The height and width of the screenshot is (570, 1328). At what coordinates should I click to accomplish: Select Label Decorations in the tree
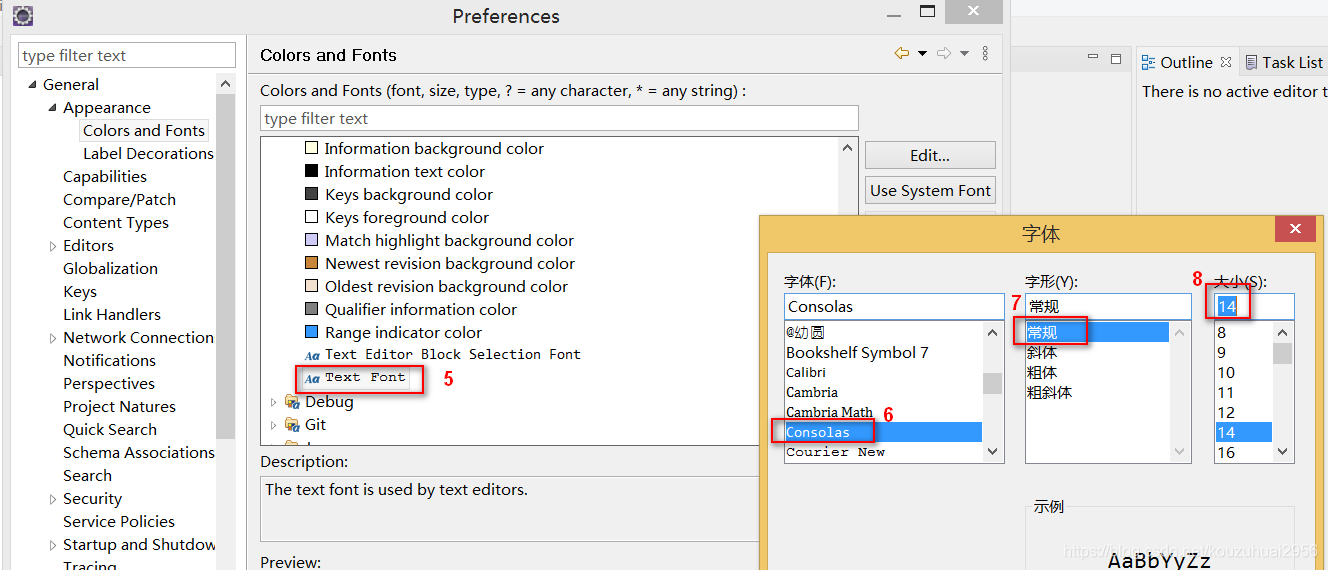148,153
